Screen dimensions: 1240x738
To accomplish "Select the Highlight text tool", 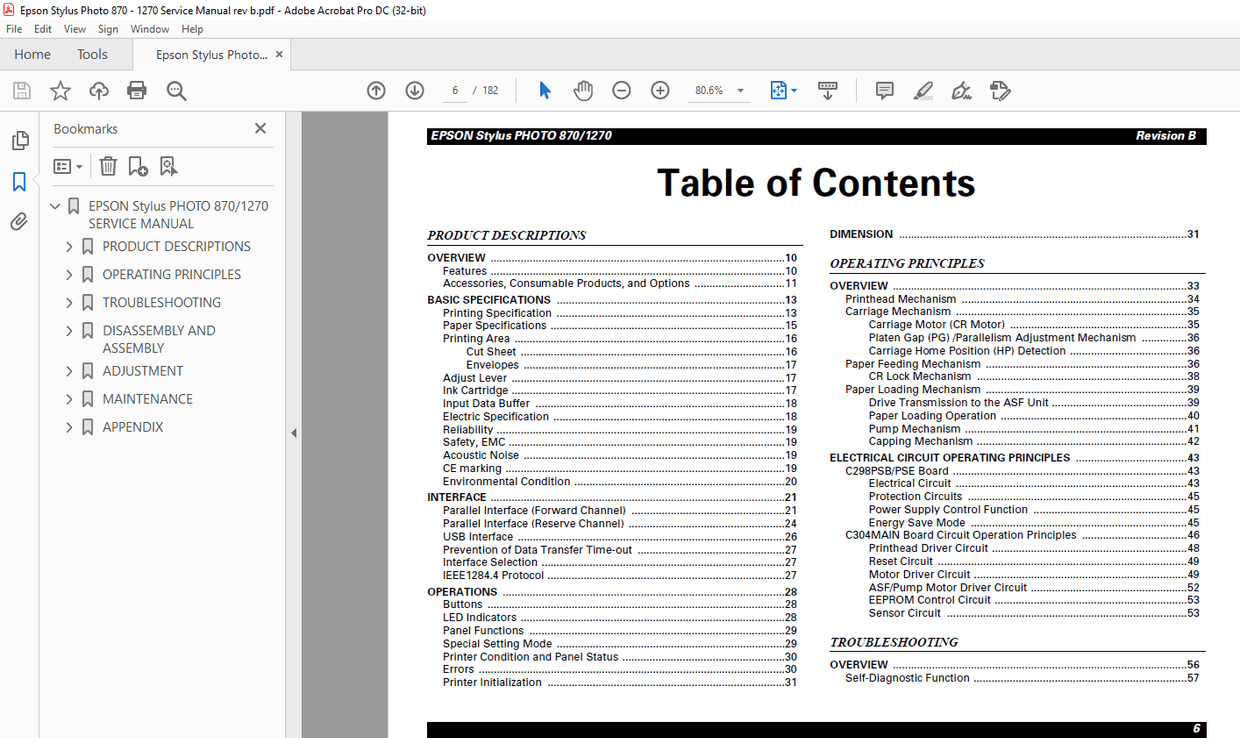I will (x=923, y=90).
